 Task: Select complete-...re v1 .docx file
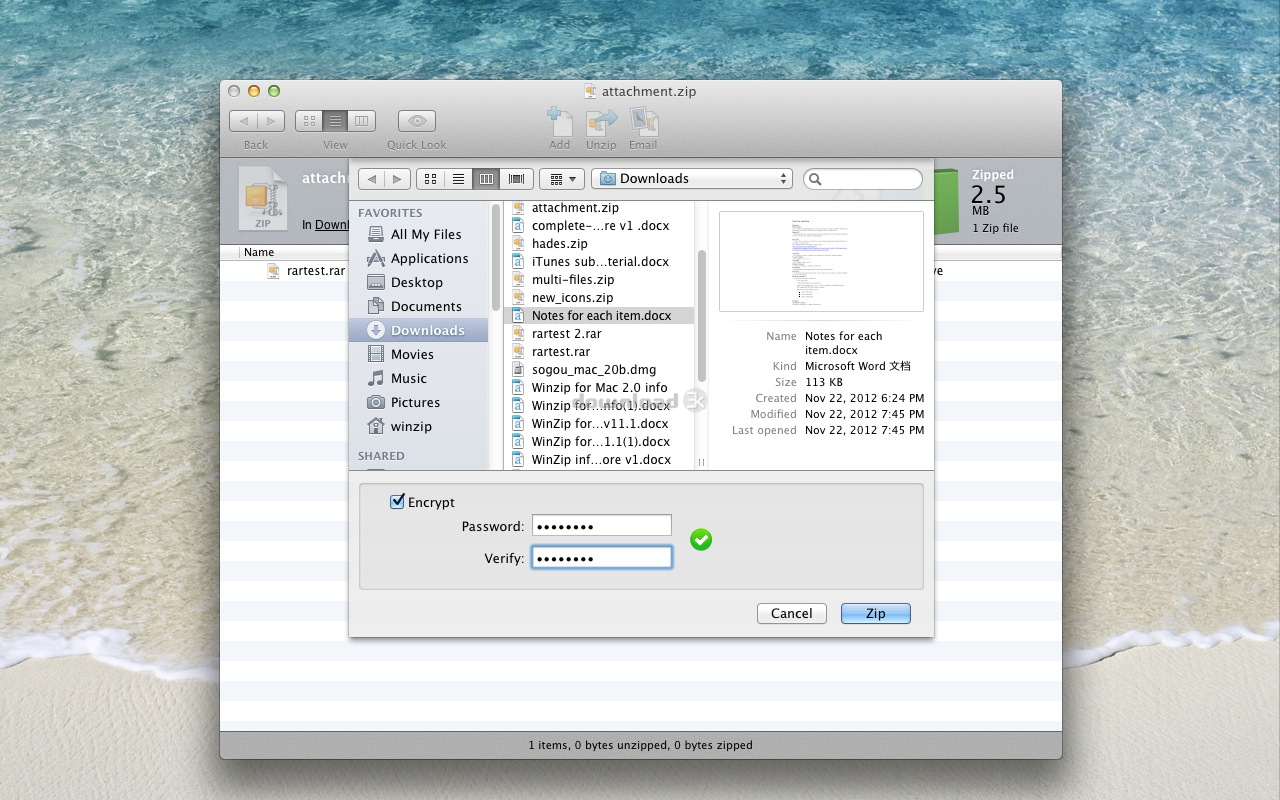click(599, 226)
